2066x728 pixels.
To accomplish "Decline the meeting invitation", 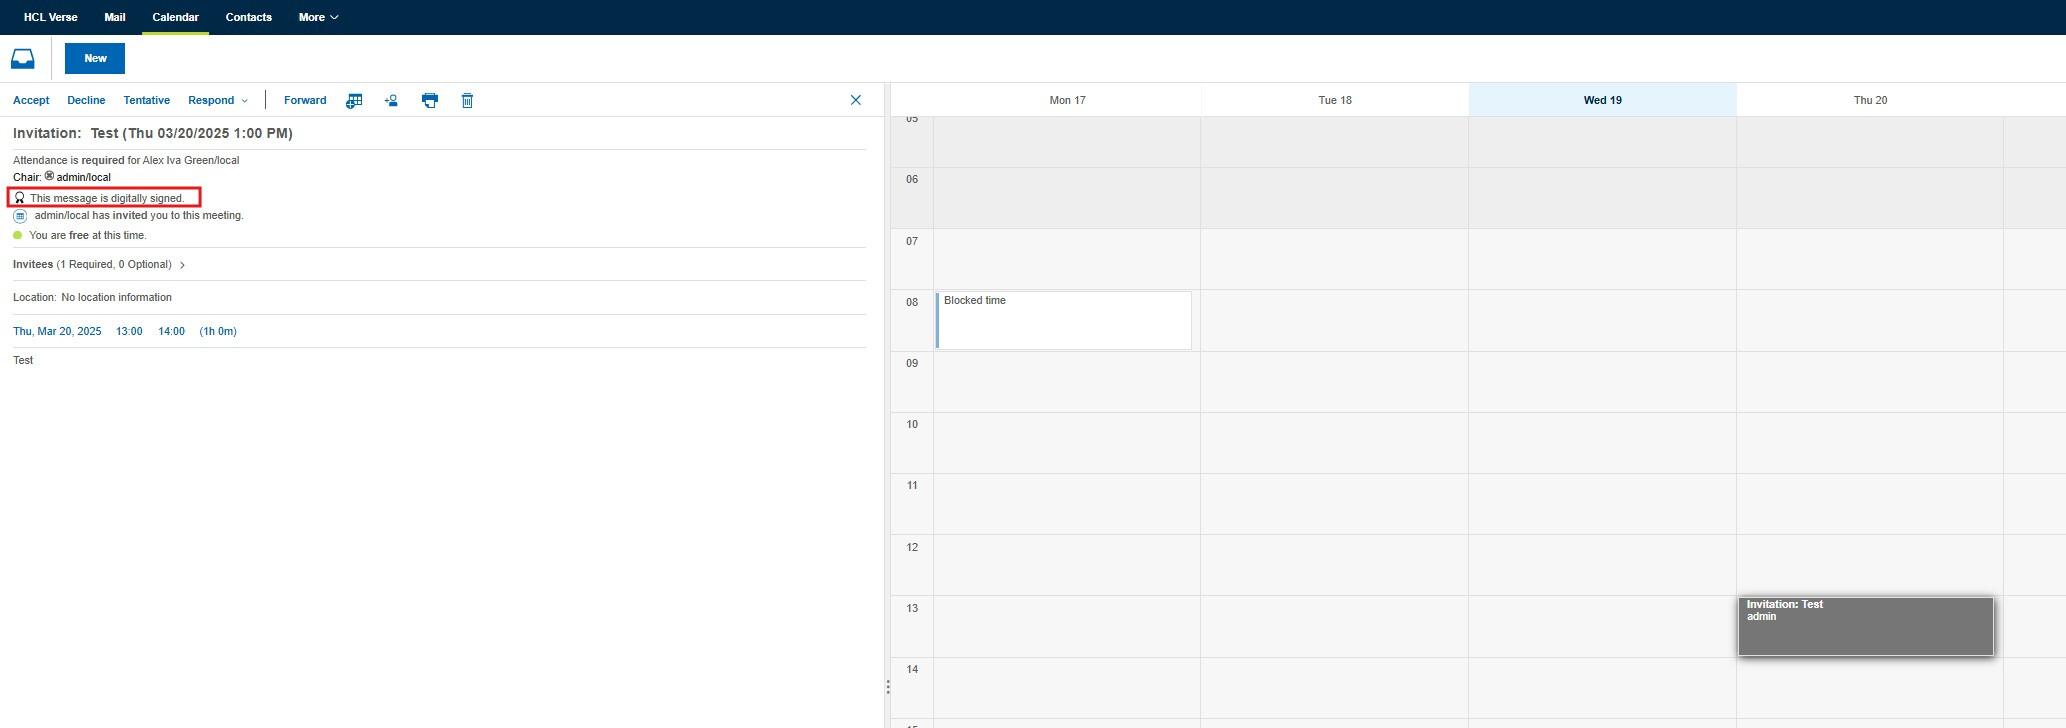I will coord(86,100).
